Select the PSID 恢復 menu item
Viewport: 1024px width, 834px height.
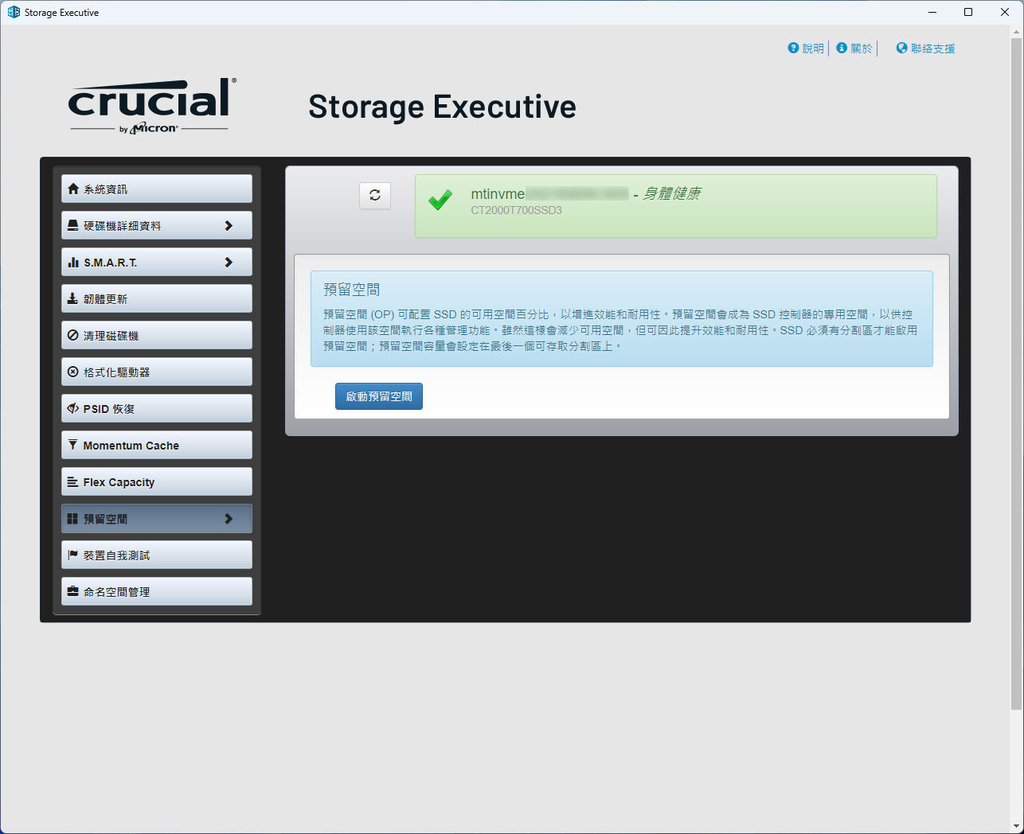tap(157, 409)
